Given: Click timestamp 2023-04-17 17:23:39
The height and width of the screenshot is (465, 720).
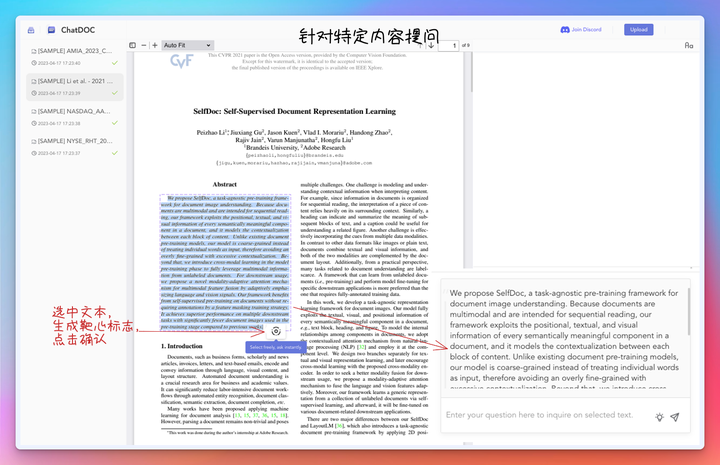Looking at the screenshot, I should tap(59, 93).
